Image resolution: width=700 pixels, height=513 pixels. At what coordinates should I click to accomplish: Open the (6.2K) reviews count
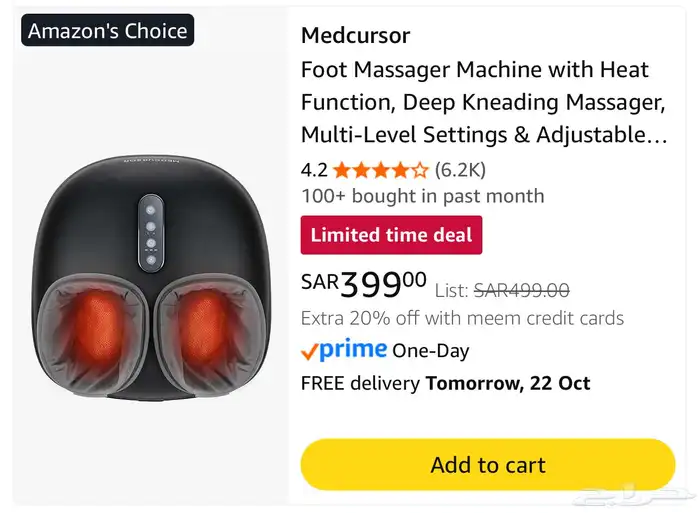click(x=460, y=169)
